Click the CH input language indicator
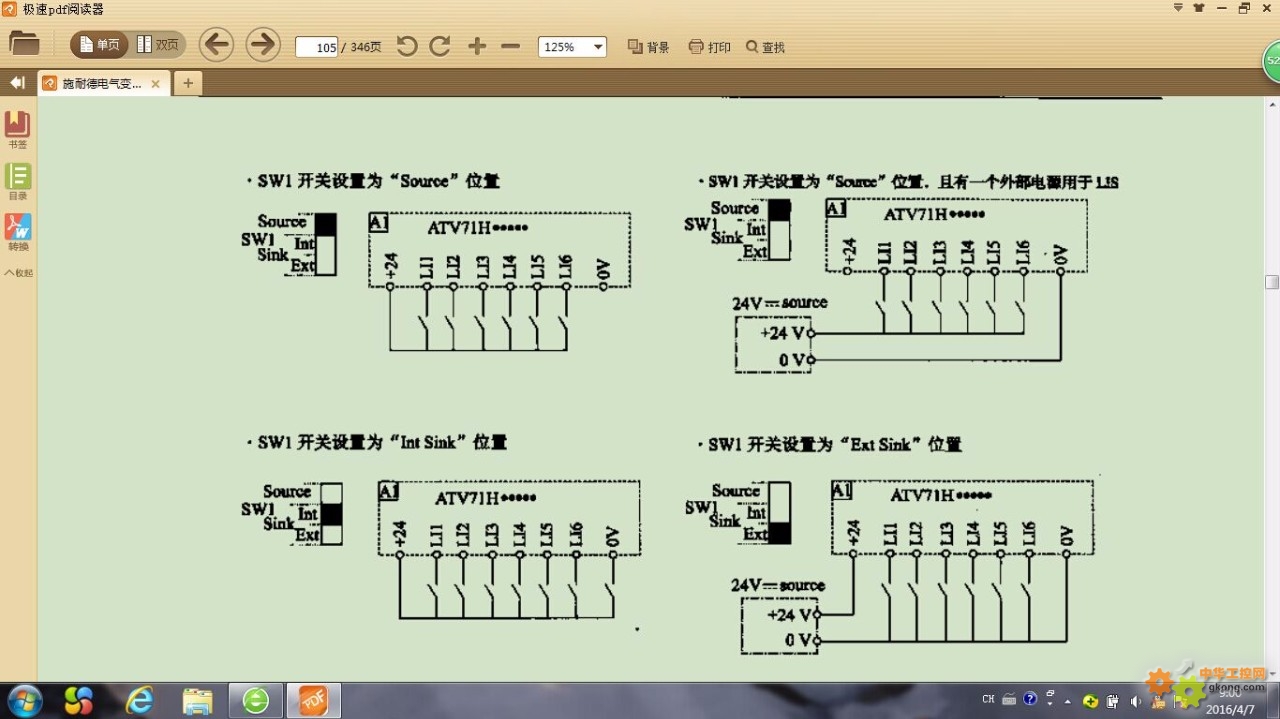The width and height of the screenshot is (1280, 719). [x=988, y=699]
